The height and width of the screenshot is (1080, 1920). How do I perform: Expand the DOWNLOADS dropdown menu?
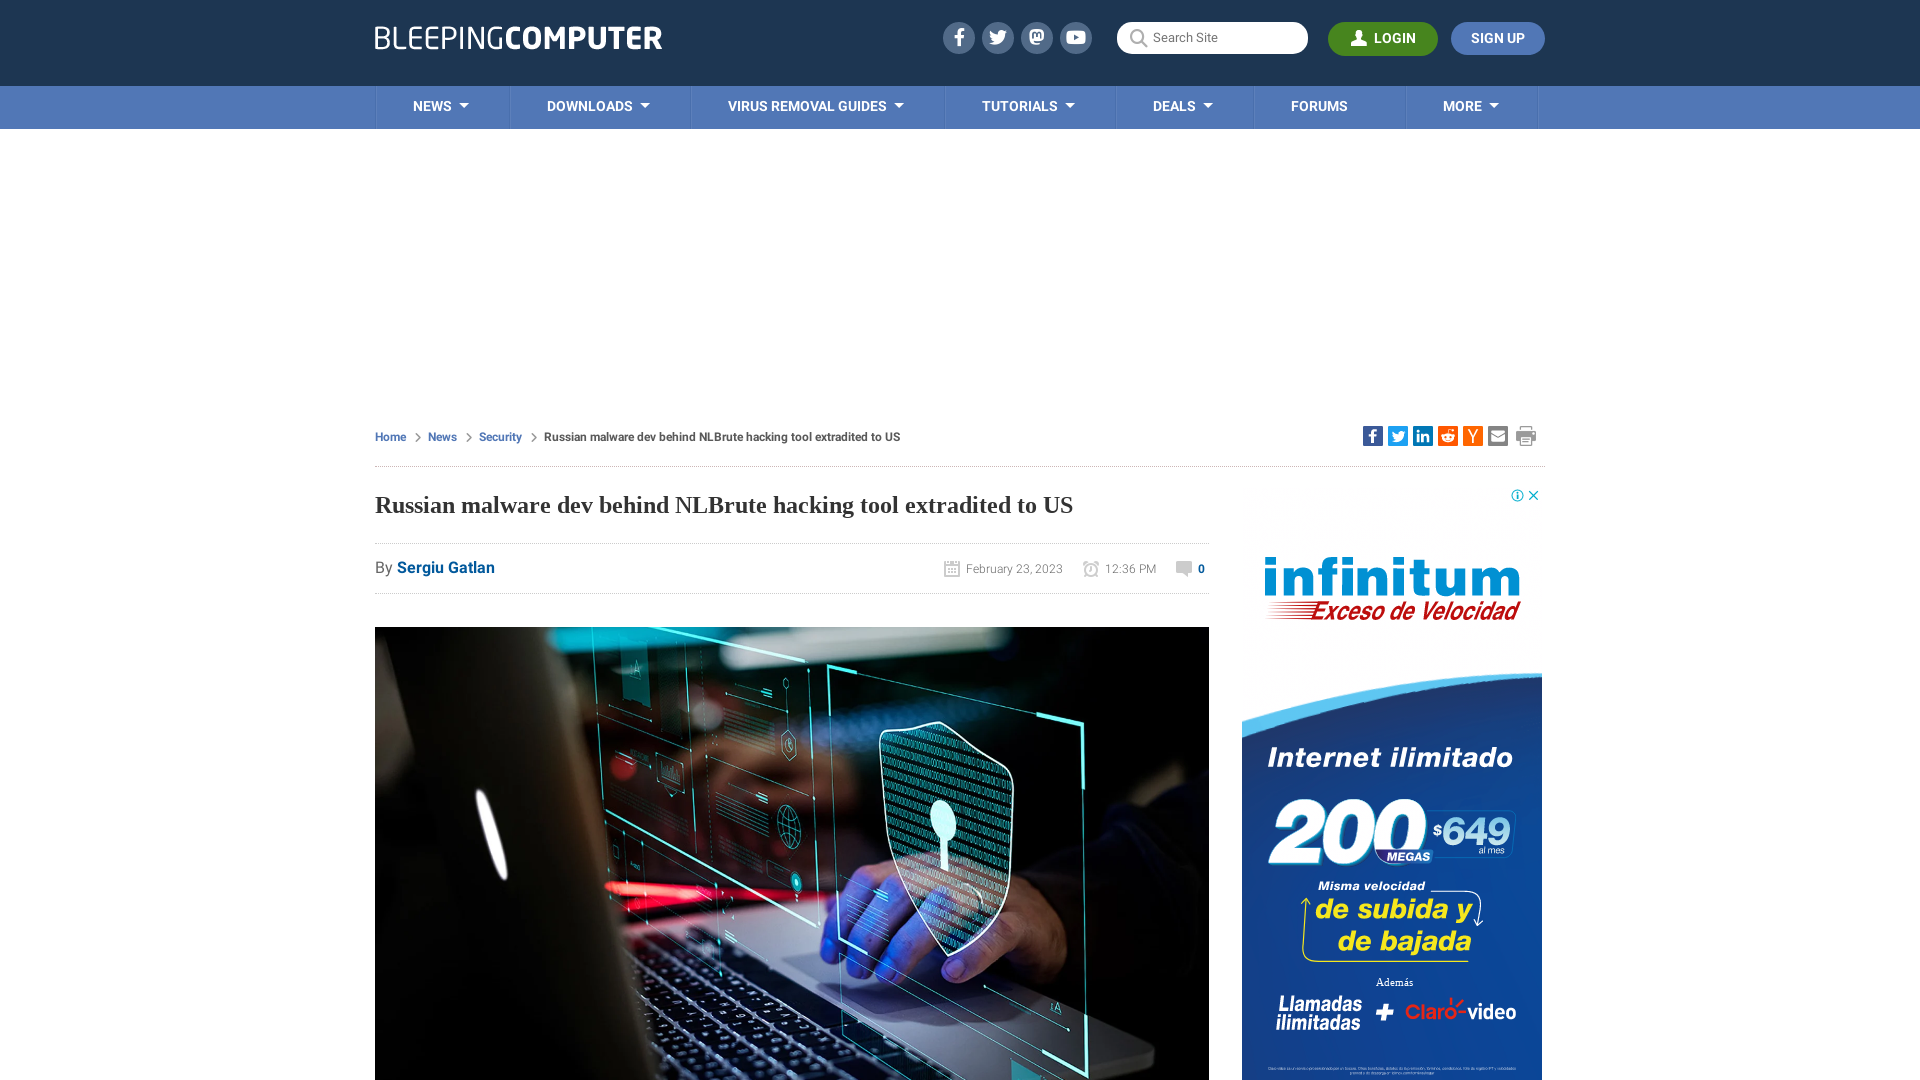(x=597, y=107)
